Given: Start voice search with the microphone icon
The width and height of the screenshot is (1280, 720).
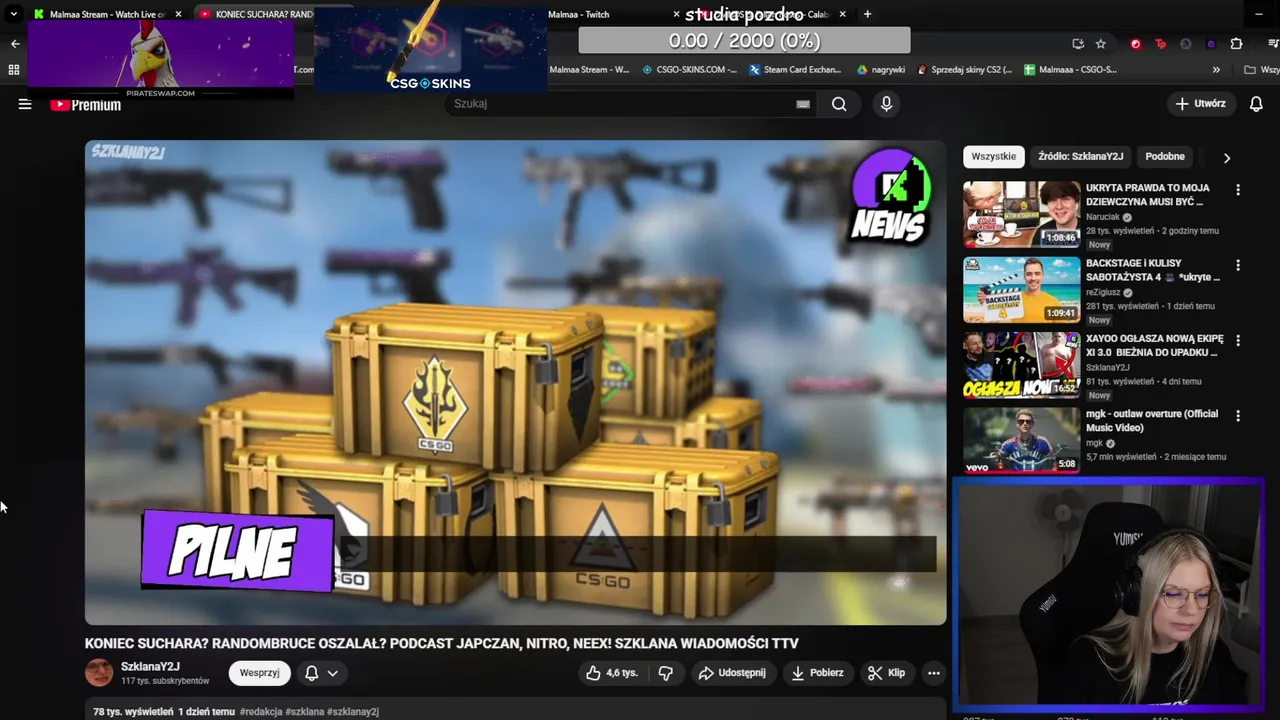Looking at the screenshot, I should 886,104.
